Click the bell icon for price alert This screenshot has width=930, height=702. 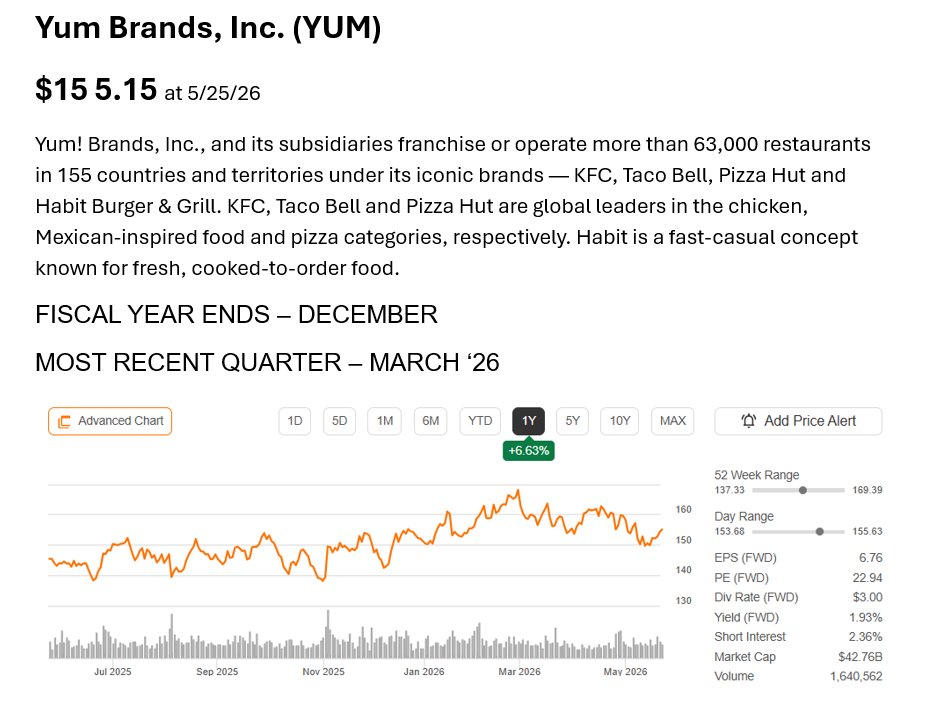[x=749, y=421]
